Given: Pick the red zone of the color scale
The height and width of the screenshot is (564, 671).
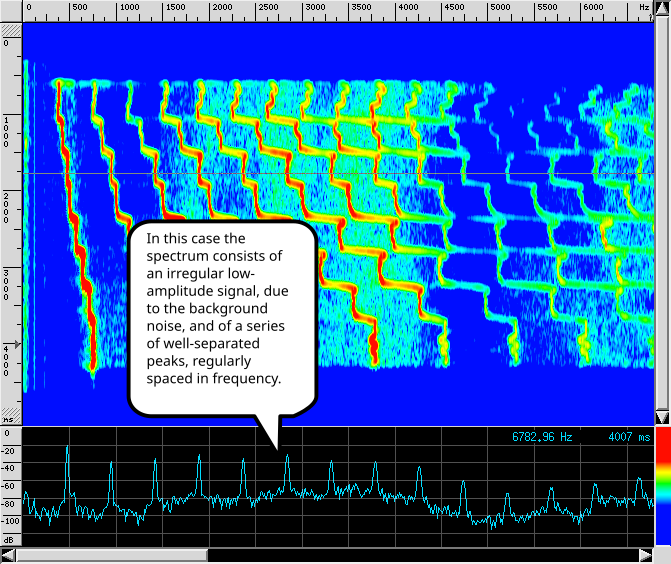Looking at the screenshot, I should tap(663, 445).
